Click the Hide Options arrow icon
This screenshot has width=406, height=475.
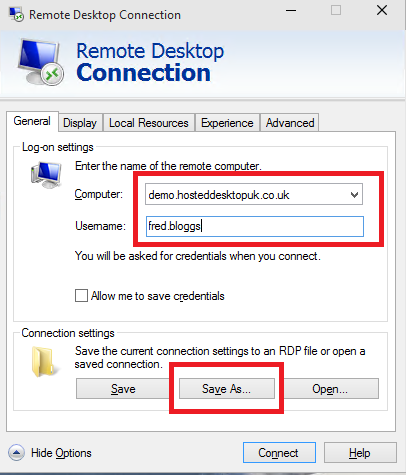16,453
